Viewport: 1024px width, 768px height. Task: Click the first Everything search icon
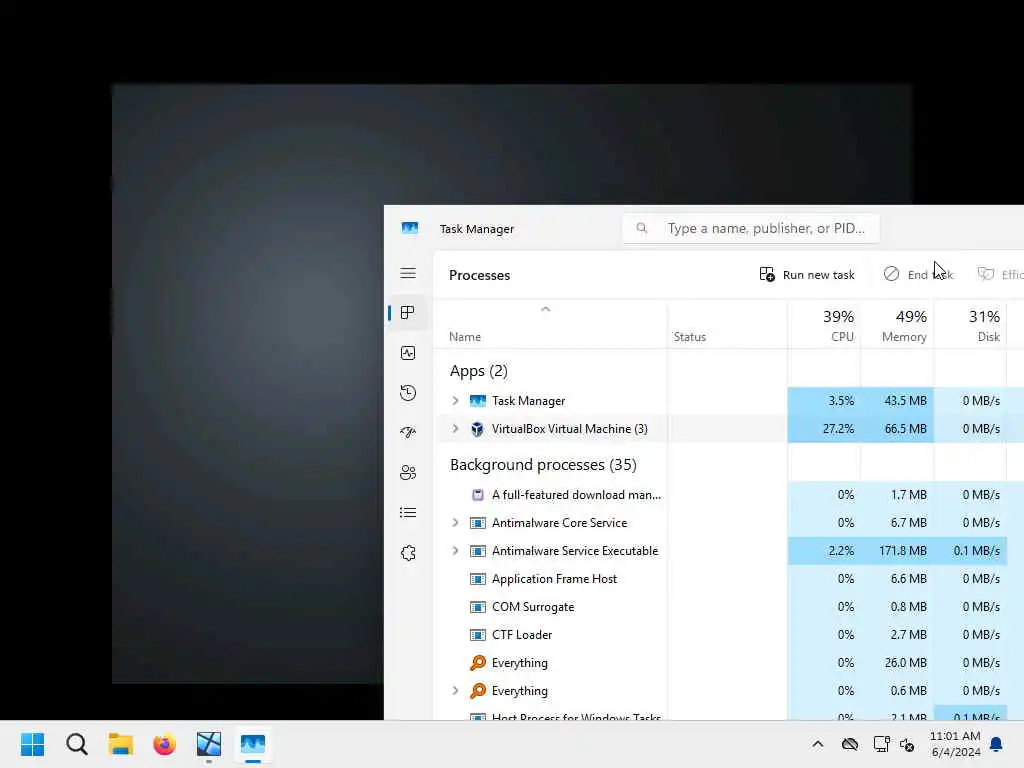coord(478,663)
